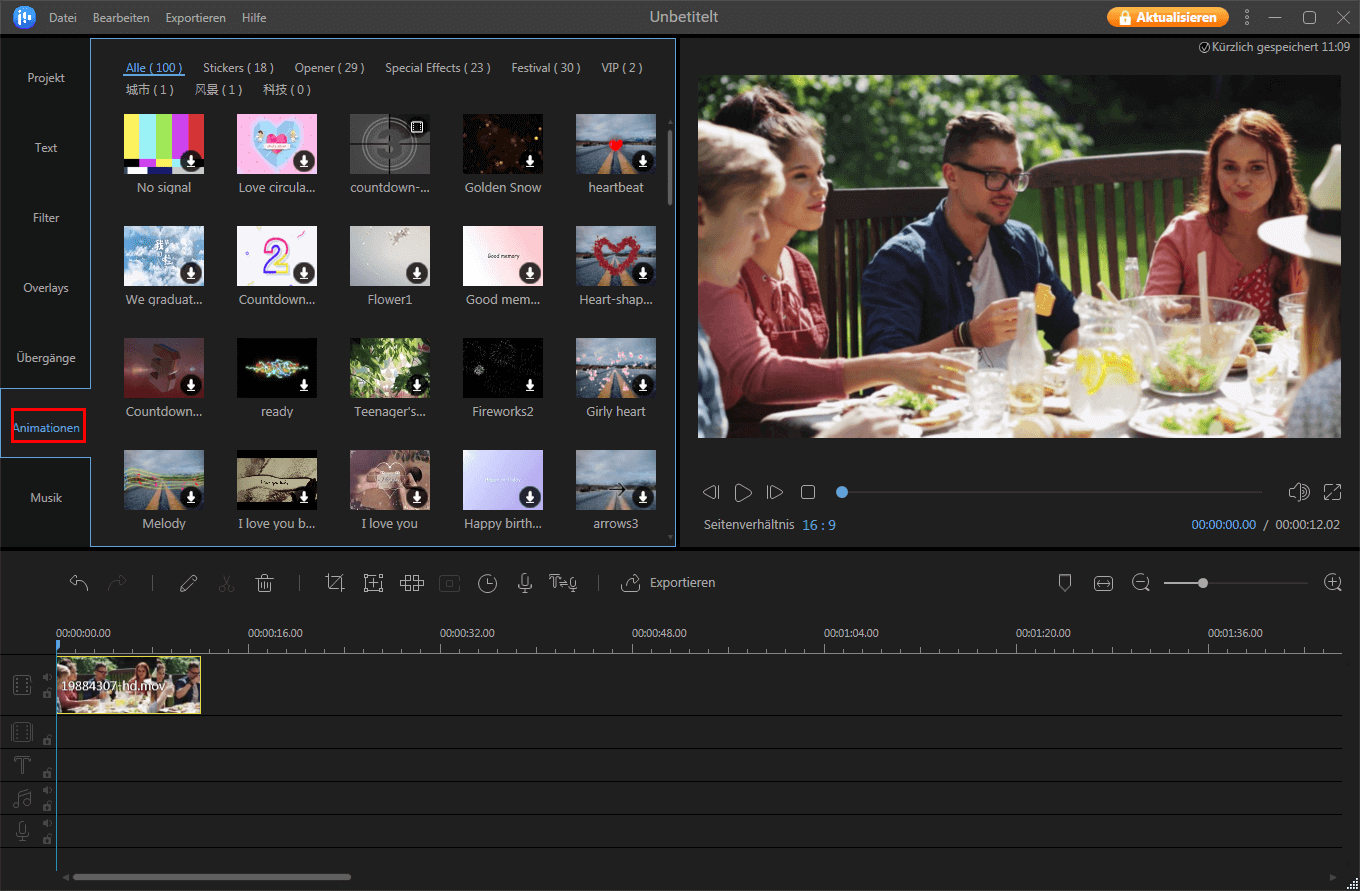Image resolution: width=1360 pixels, height=891 pixels.
Task: Click the Aktualisieren upgrade button
Action: click(x=1167, y=17)
